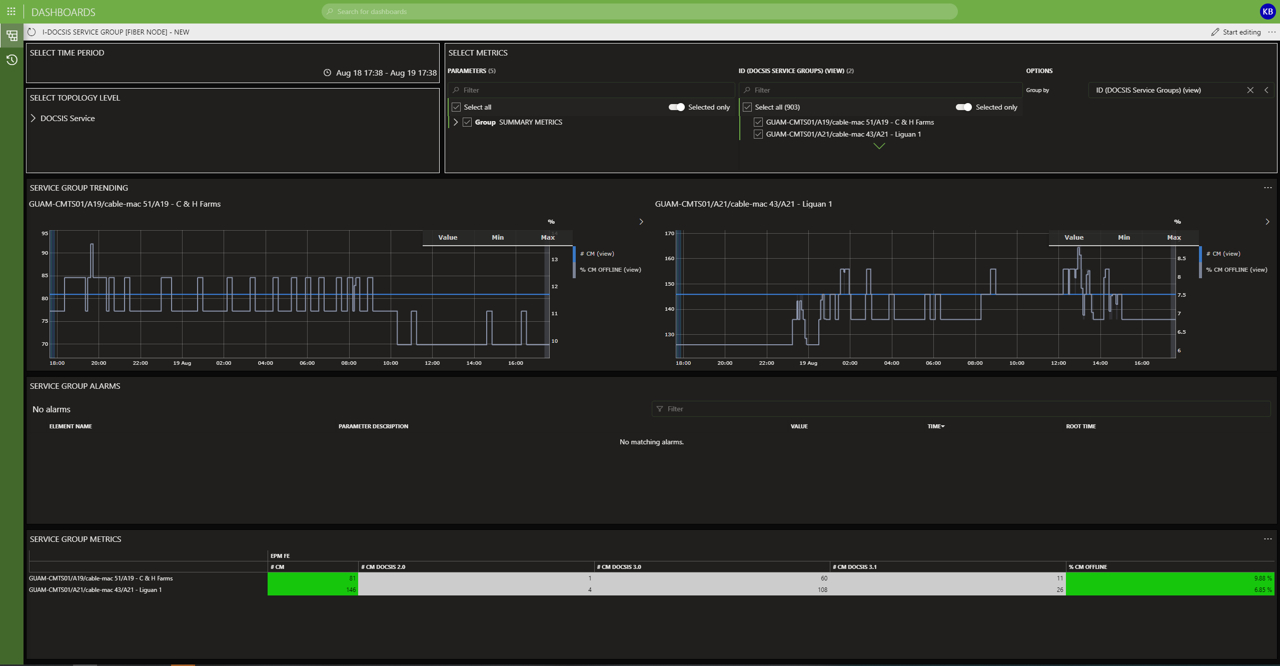Open the Aug 18 17:38 - Aug 19 17:38 time range
The width and height of the screenshot is (1280, 666).
(386, 72)
